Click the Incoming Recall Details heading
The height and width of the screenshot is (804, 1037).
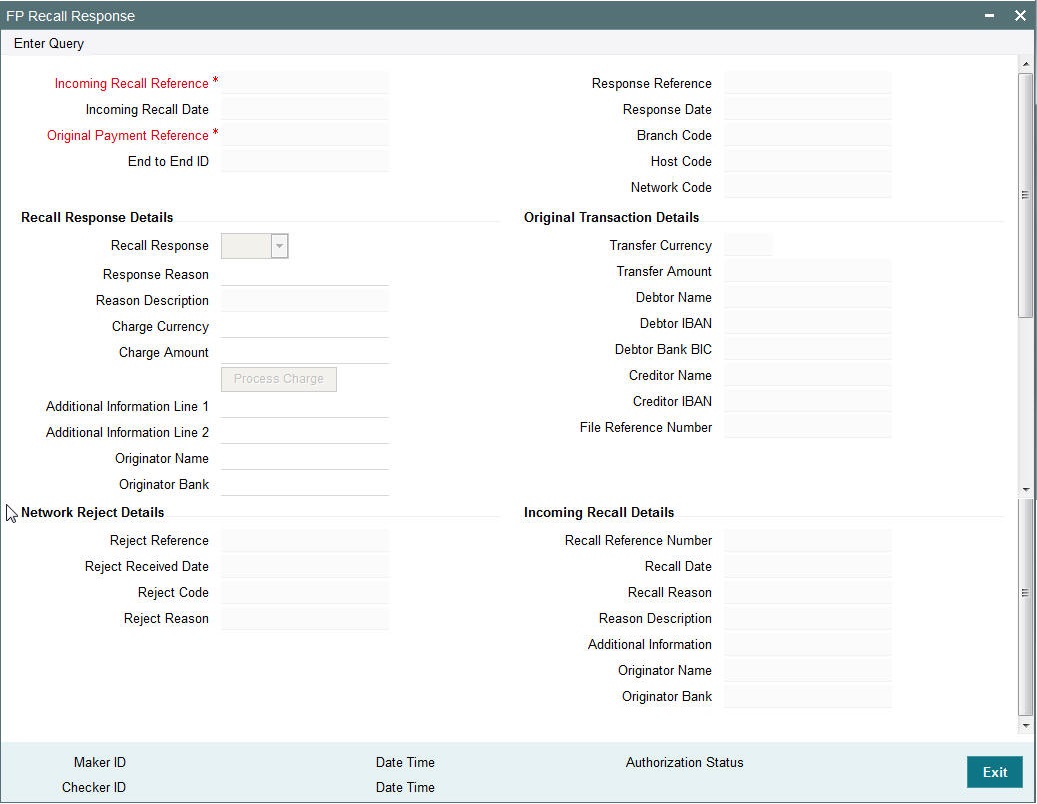point(599,512)
